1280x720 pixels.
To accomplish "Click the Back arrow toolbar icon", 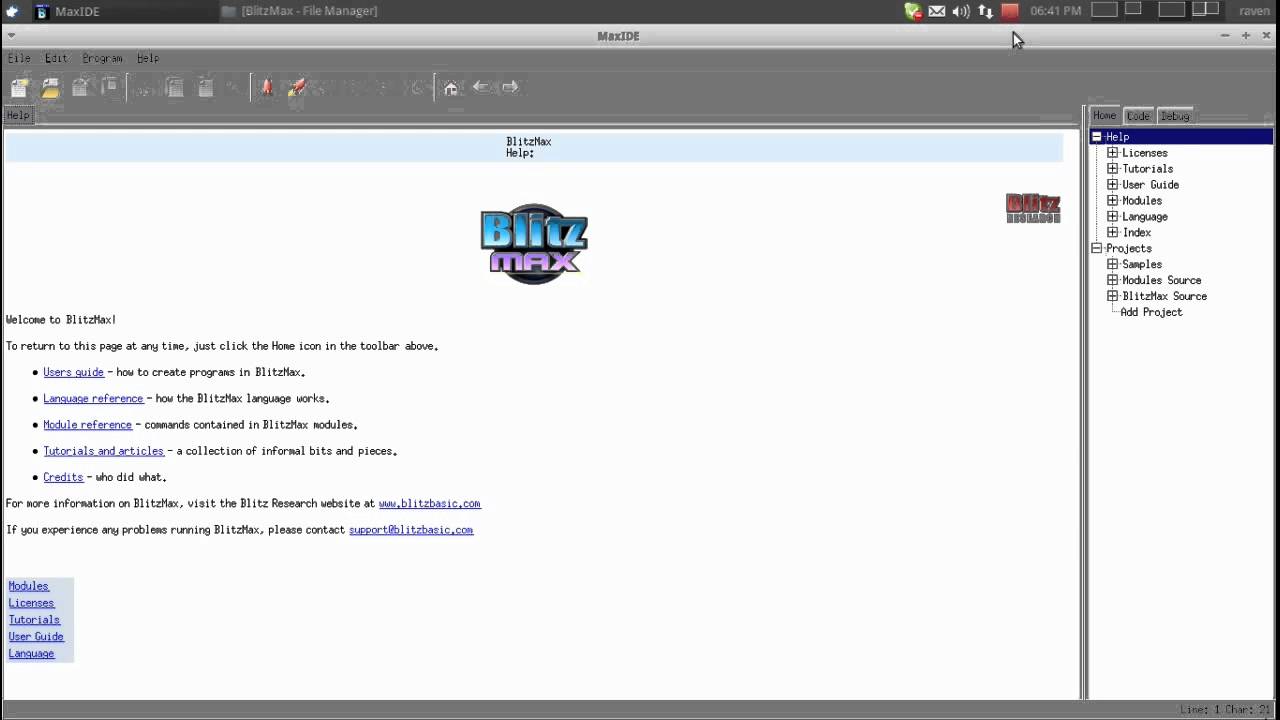I will (x=481, y=87).
